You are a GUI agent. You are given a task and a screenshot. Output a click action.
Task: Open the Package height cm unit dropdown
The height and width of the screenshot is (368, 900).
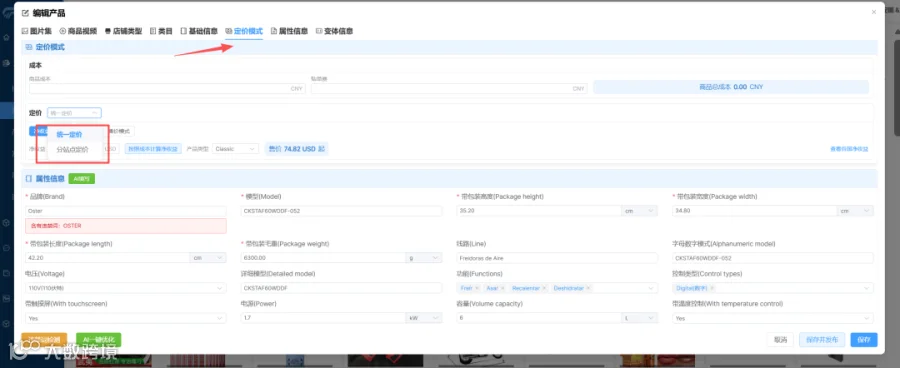639,211
